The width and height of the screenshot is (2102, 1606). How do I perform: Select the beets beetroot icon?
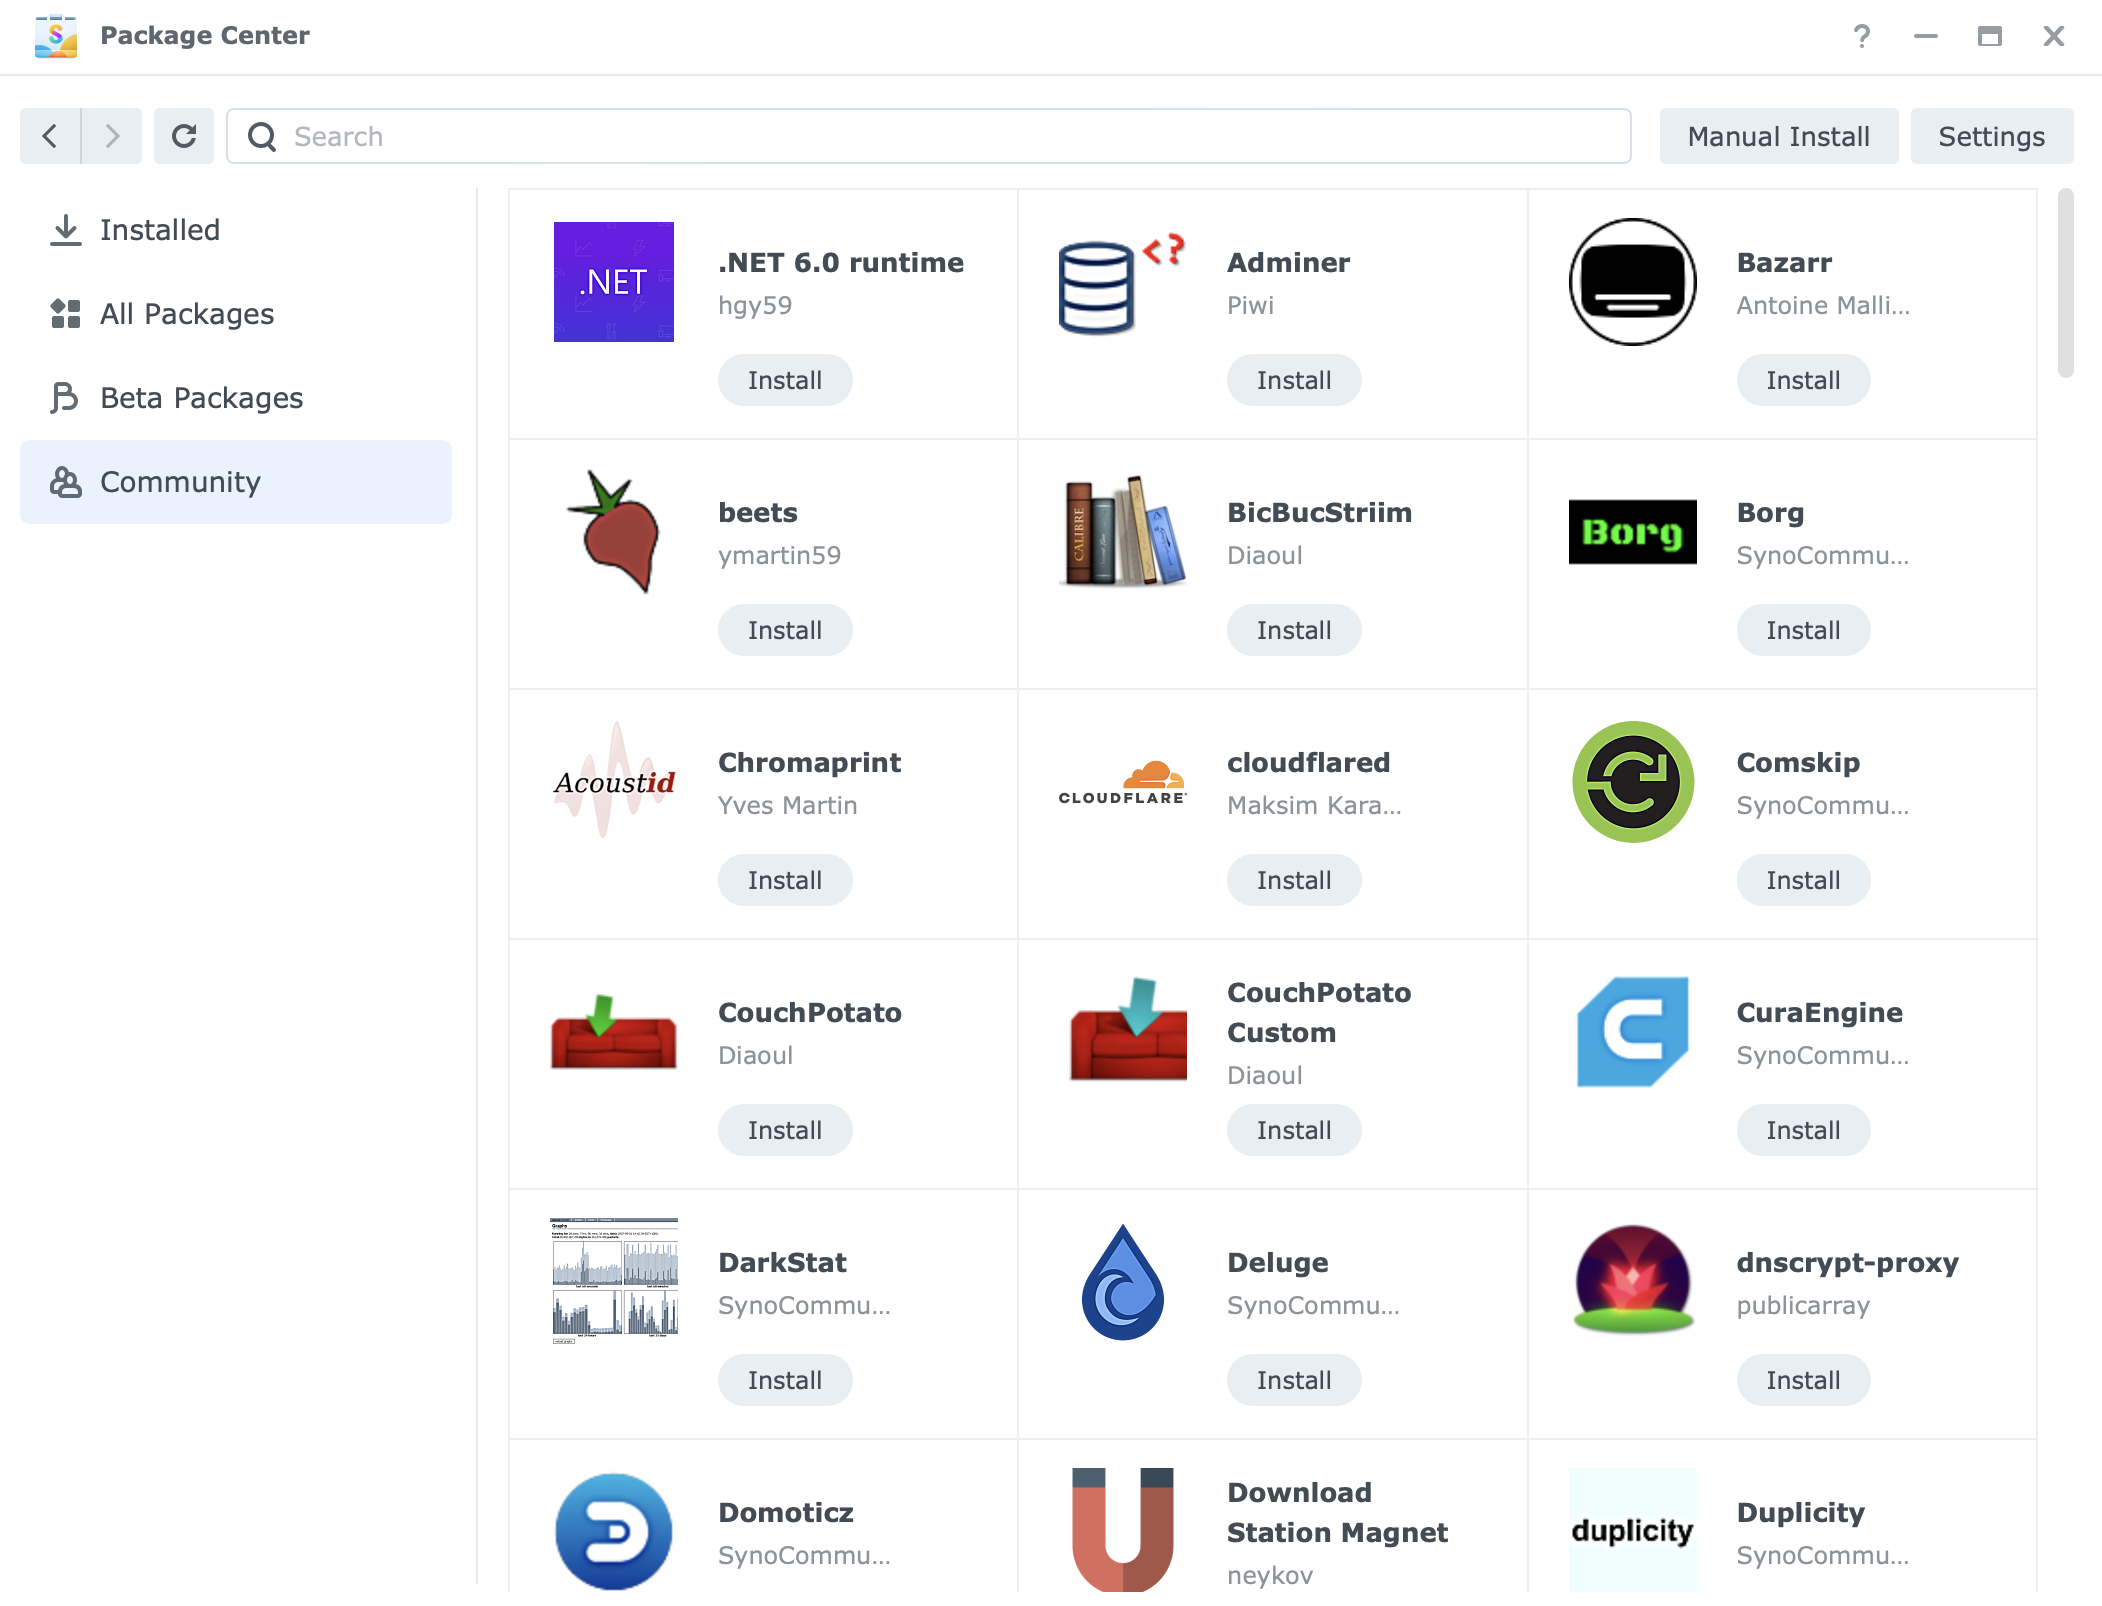tap(613, 532)
